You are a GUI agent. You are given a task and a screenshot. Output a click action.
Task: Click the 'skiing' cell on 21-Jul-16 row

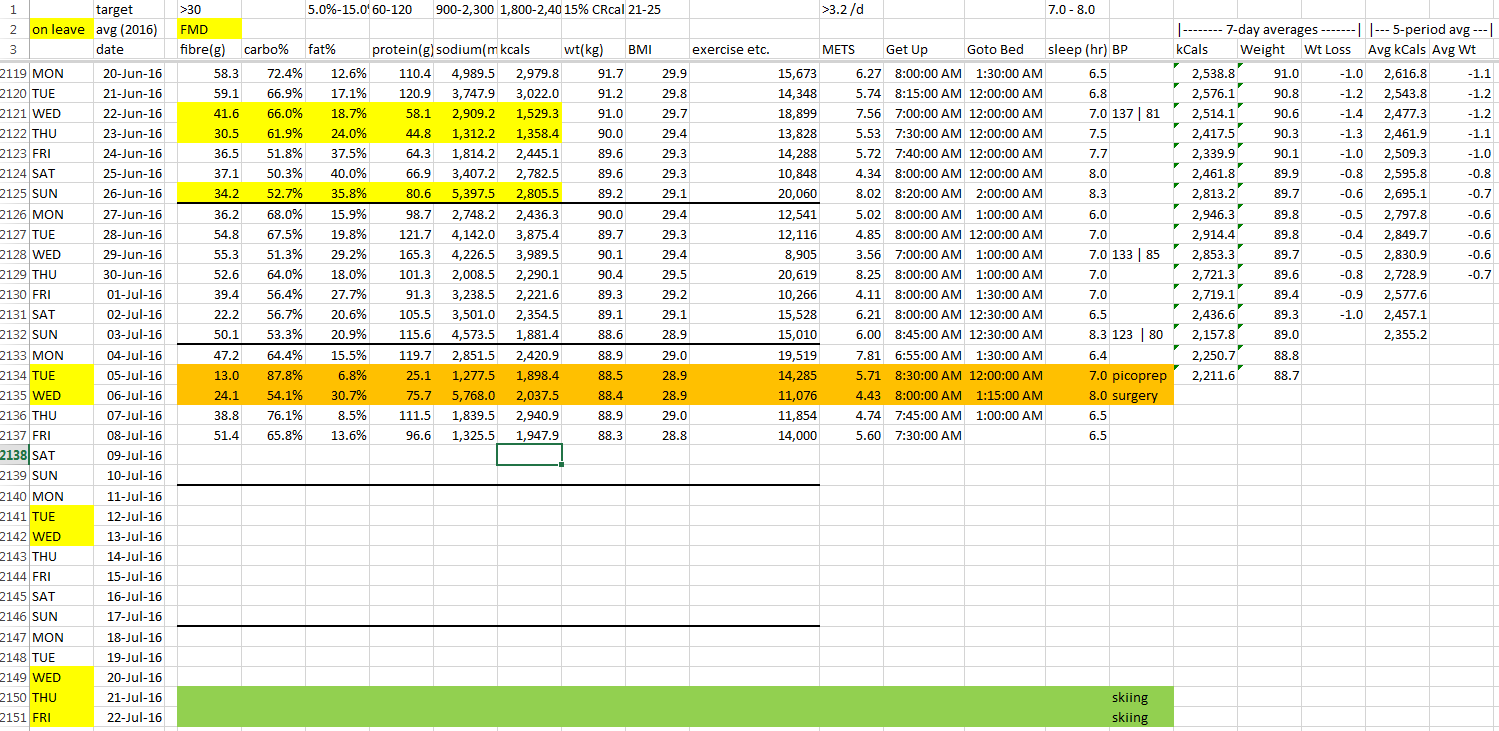[x=1141, y=697]
